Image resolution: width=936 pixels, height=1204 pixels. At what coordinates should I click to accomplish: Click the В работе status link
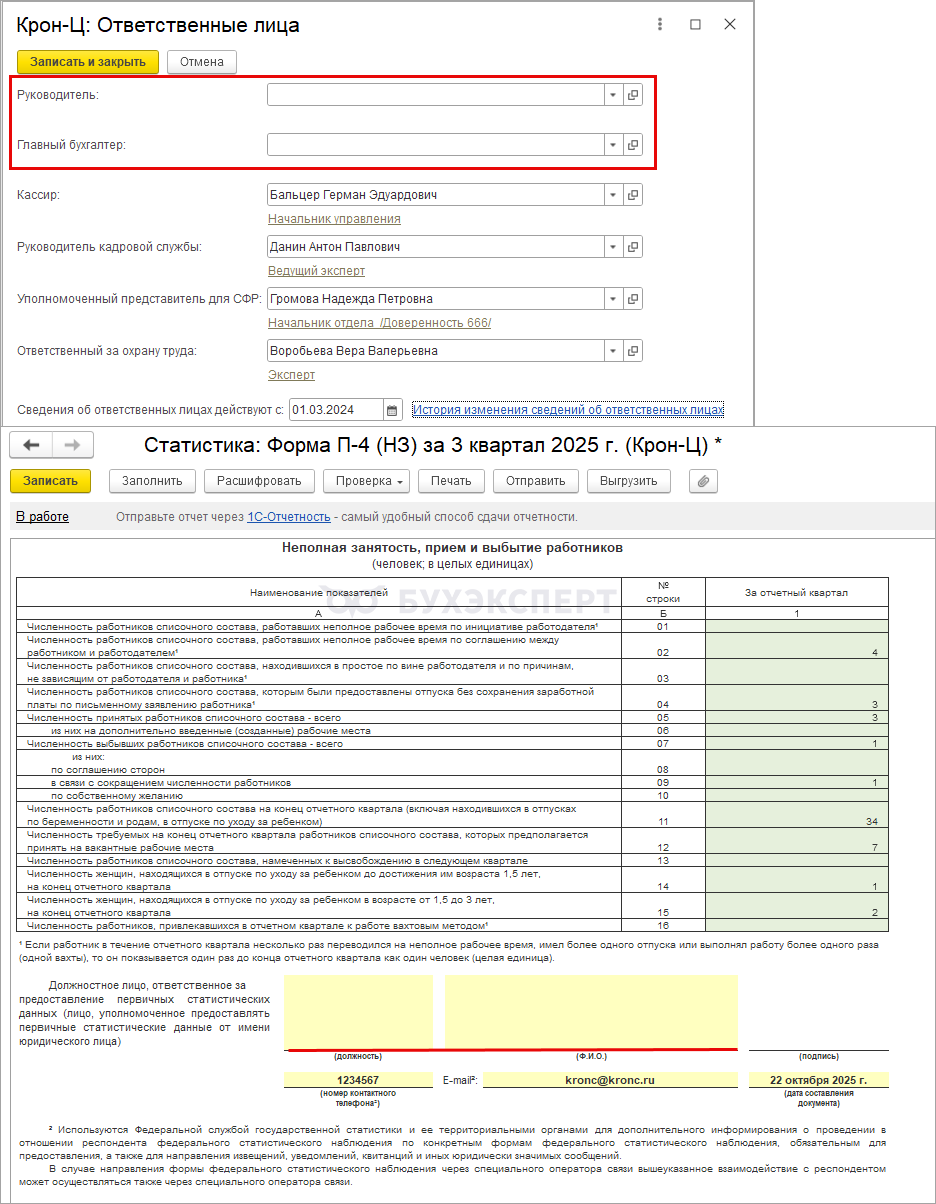point(43,517)
